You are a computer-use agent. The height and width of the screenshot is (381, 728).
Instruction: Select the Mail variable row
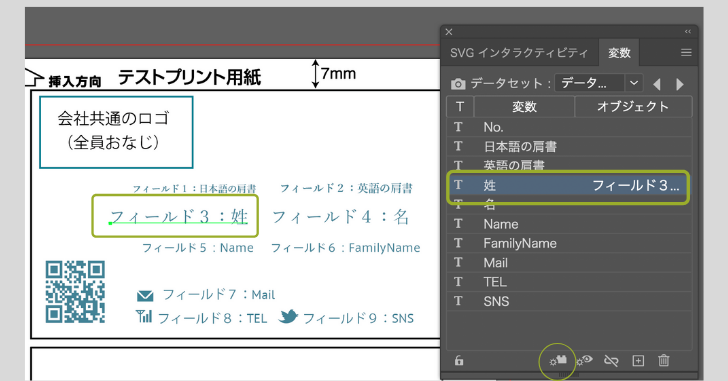click(569, 263)
